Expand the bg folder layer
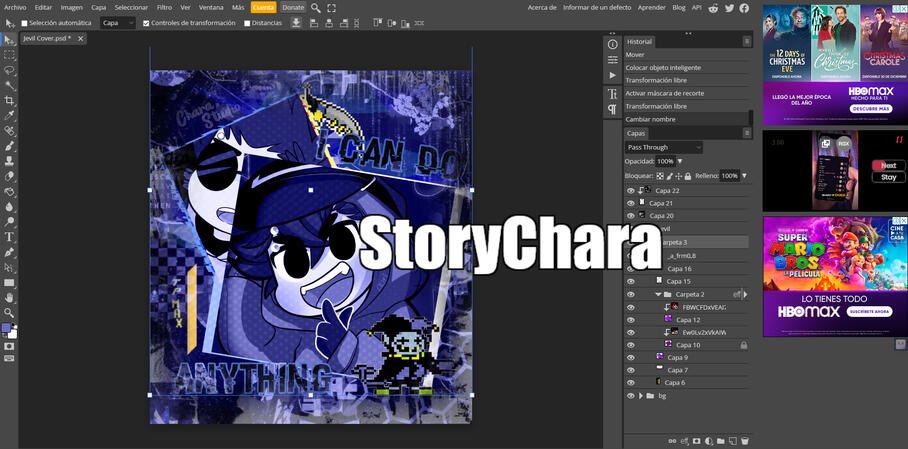This screenshot has height=449, width=908. 640,396
